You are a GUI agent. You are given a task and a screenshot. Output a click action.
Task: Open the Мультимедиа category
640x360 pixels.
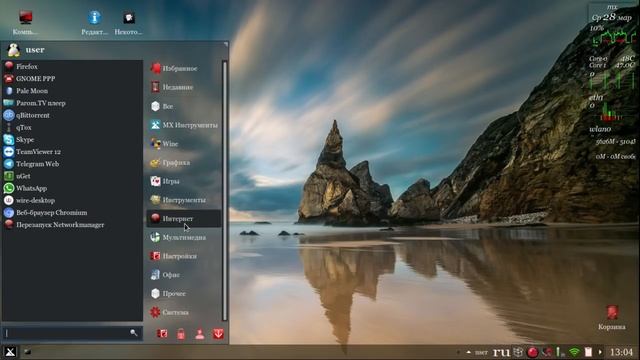point(184,238)
